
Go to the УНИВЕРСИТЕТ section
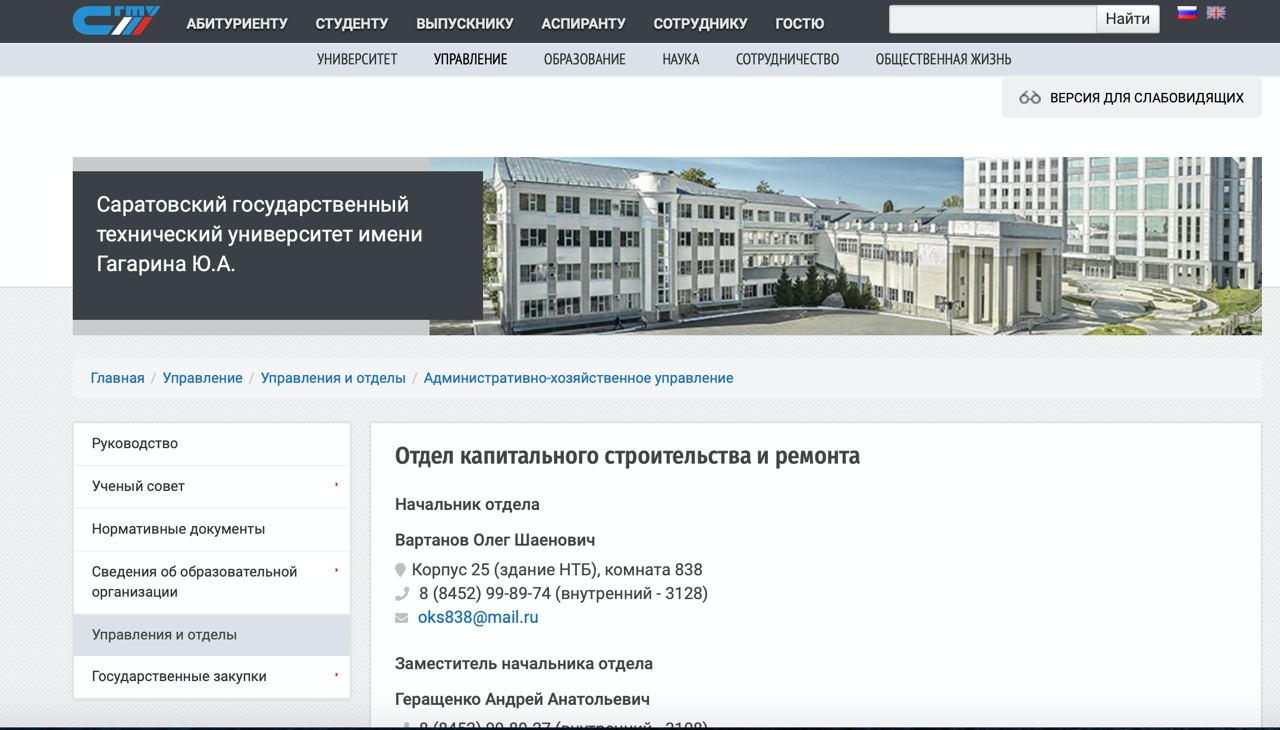click(x=357, y=59)
